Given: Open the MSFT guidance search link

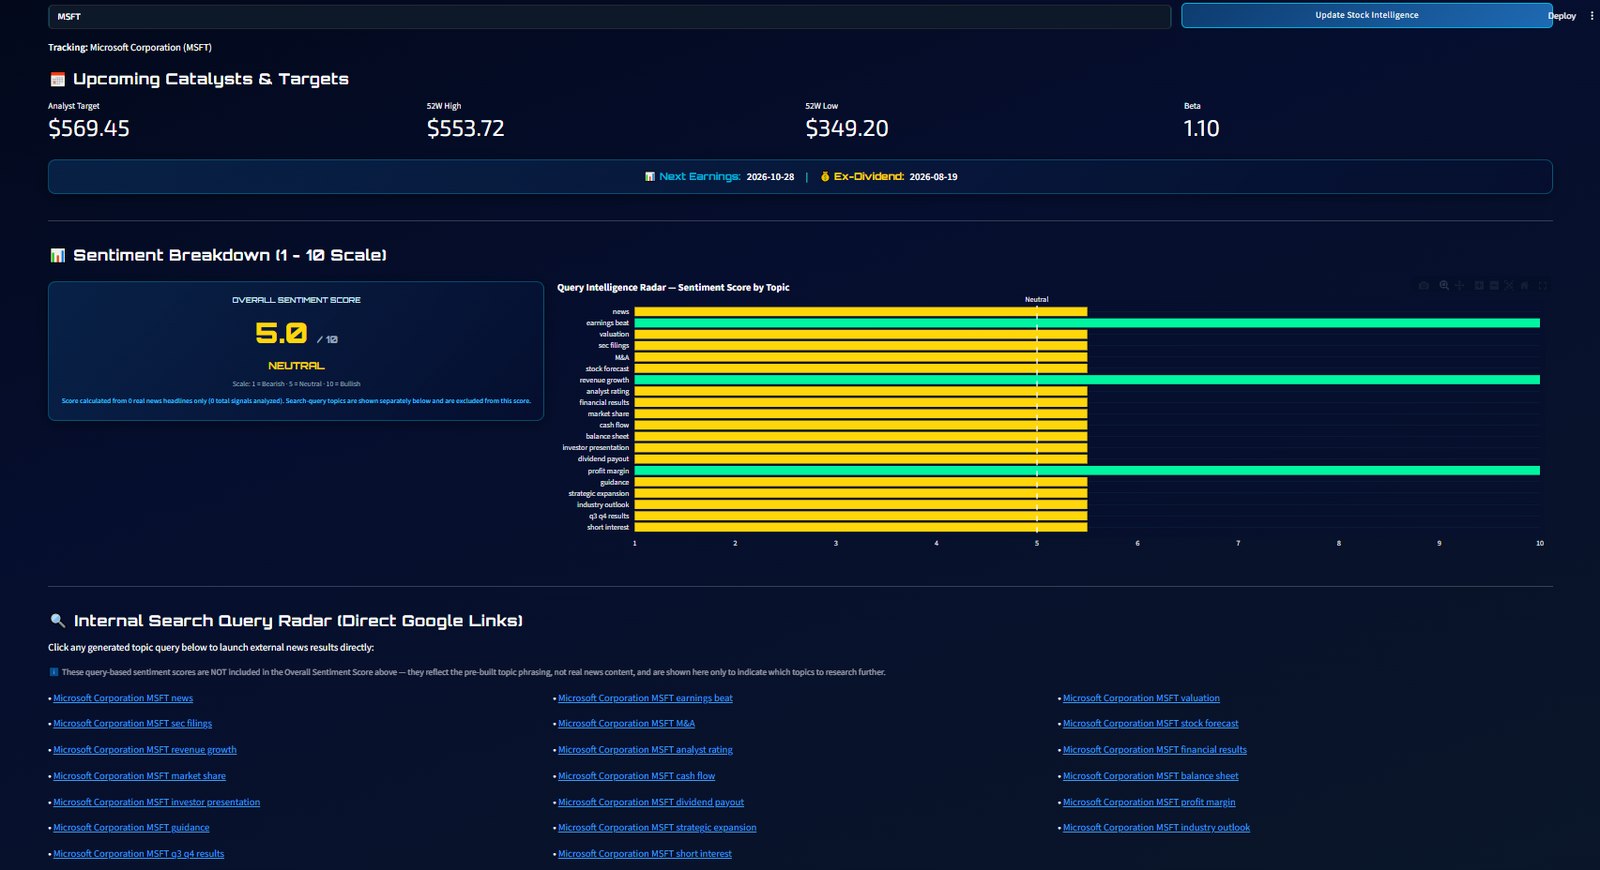Looking at the screenshot, I should tap(131, 828).
